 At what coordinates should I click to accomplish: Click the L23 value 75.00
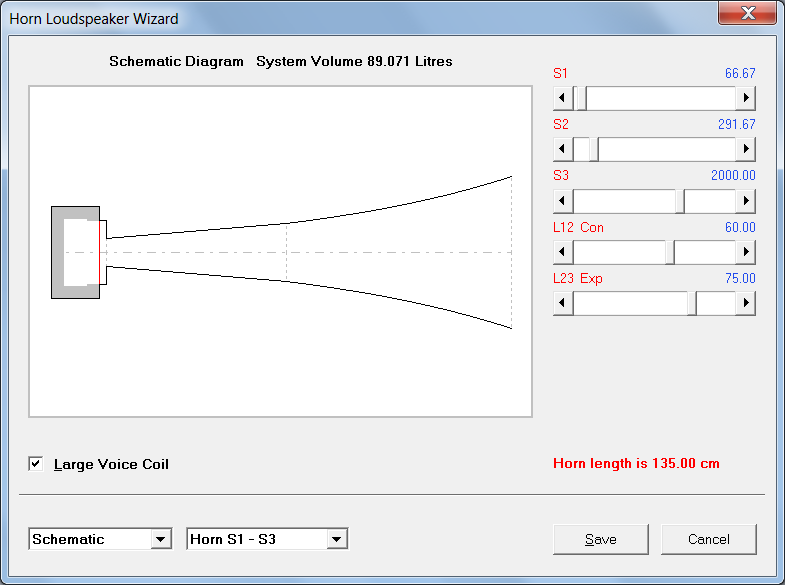pos(740,278)
